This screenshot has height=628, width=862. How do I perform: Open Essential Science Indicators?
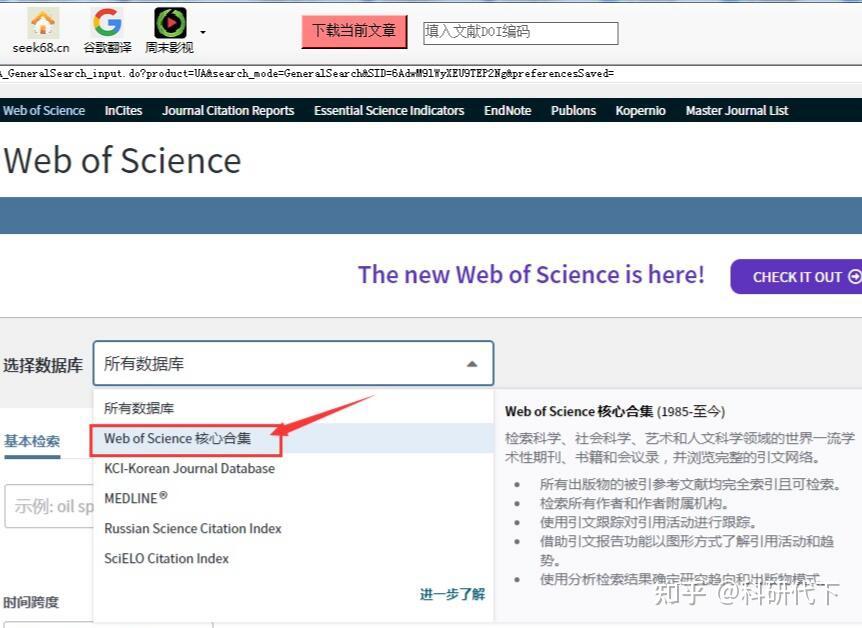tap(388, 111)
